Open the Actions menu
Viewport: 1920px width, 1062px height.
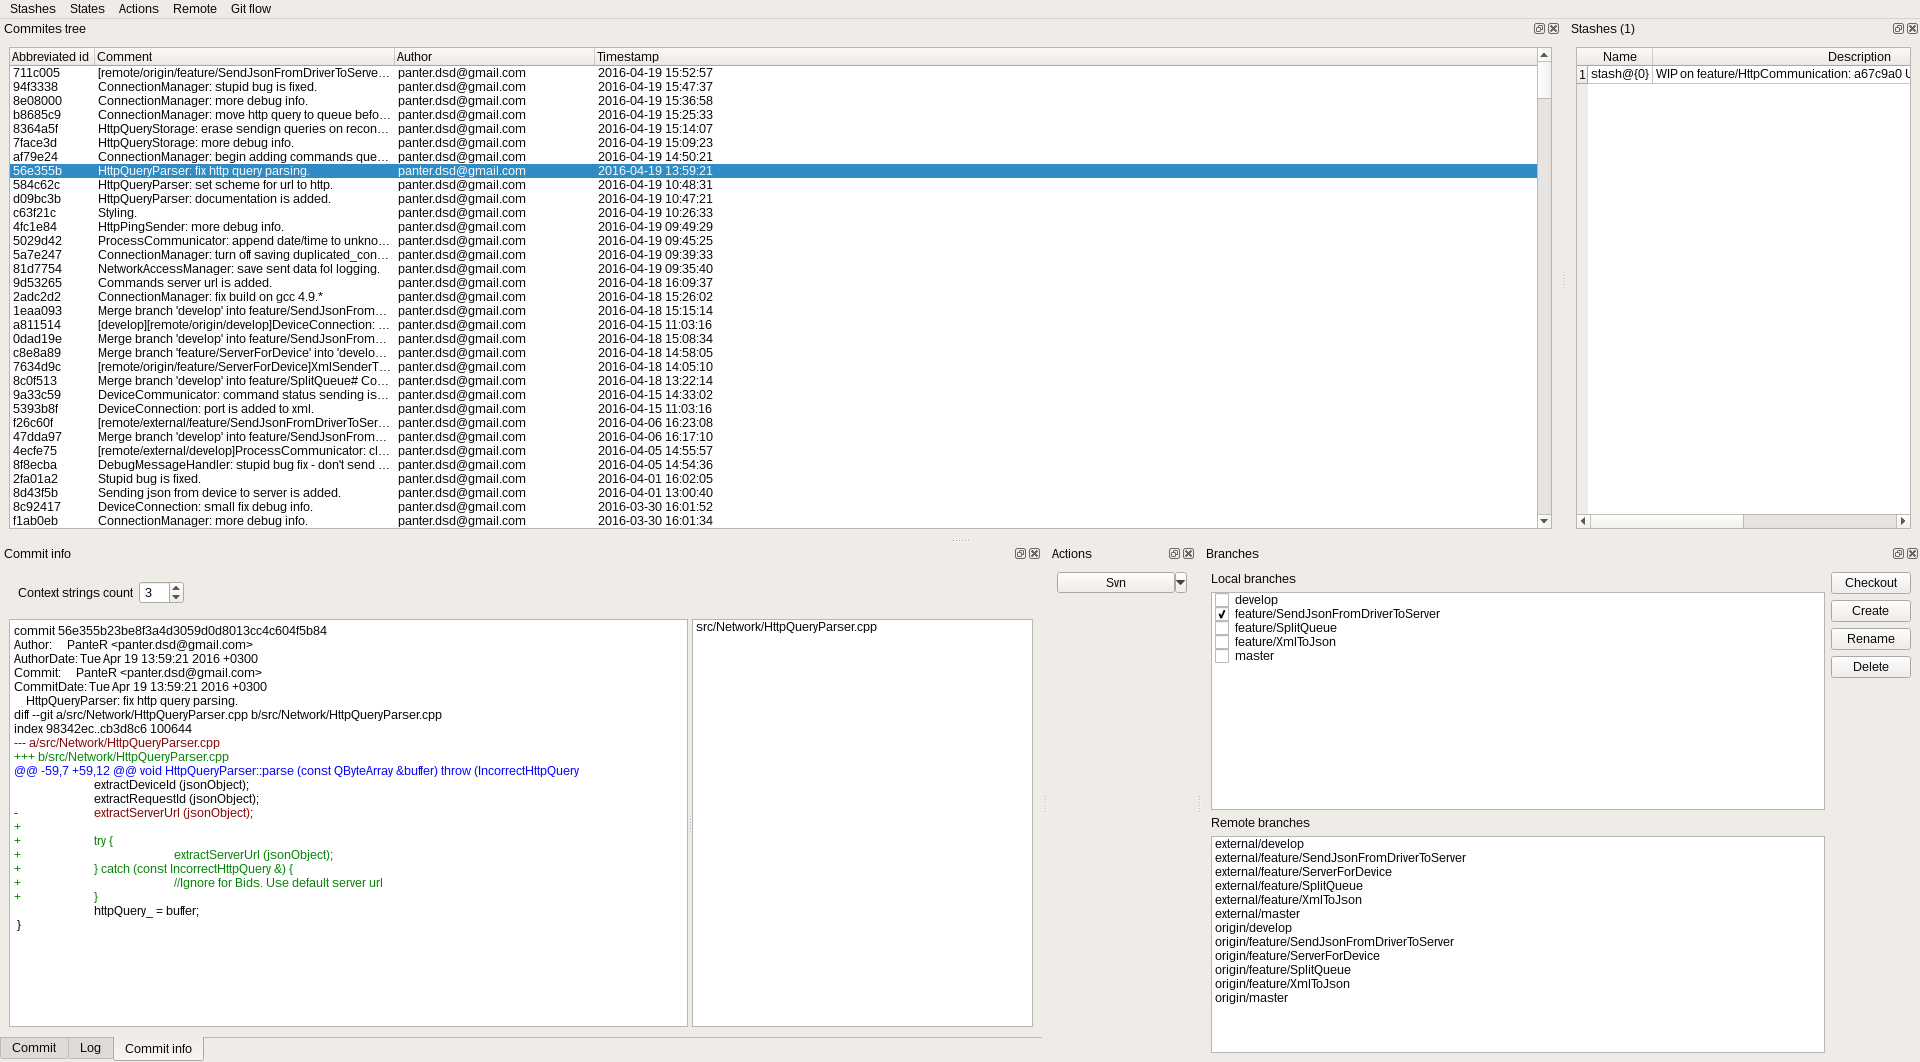(138, 9)
